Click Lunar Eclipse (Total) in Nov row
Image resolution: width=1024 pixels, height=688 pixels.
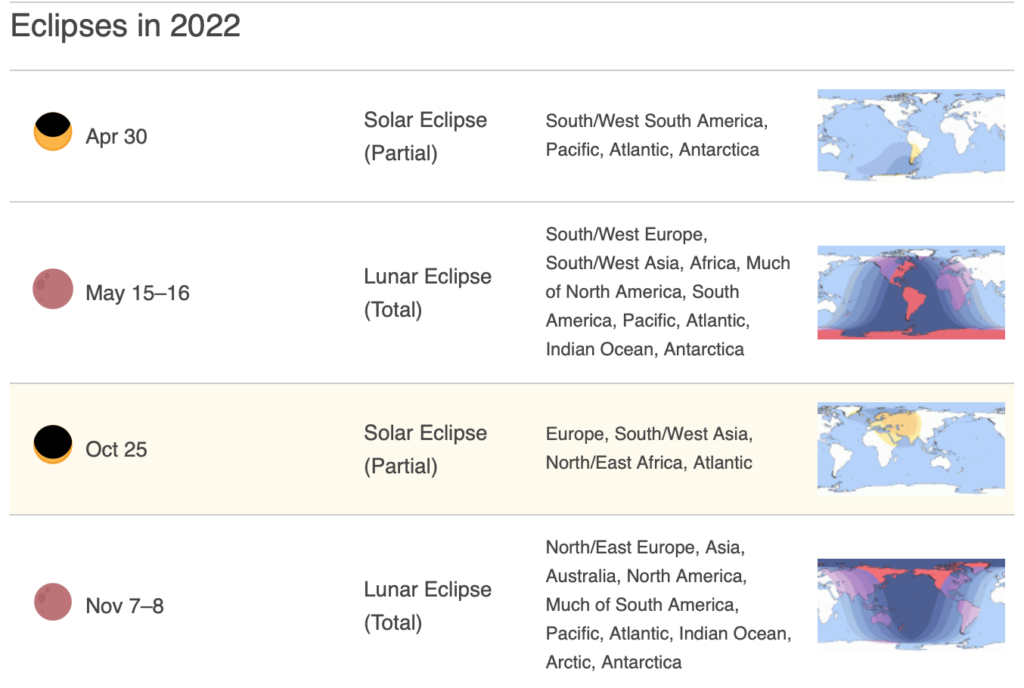pyautogui.click(x=427, y=606)
